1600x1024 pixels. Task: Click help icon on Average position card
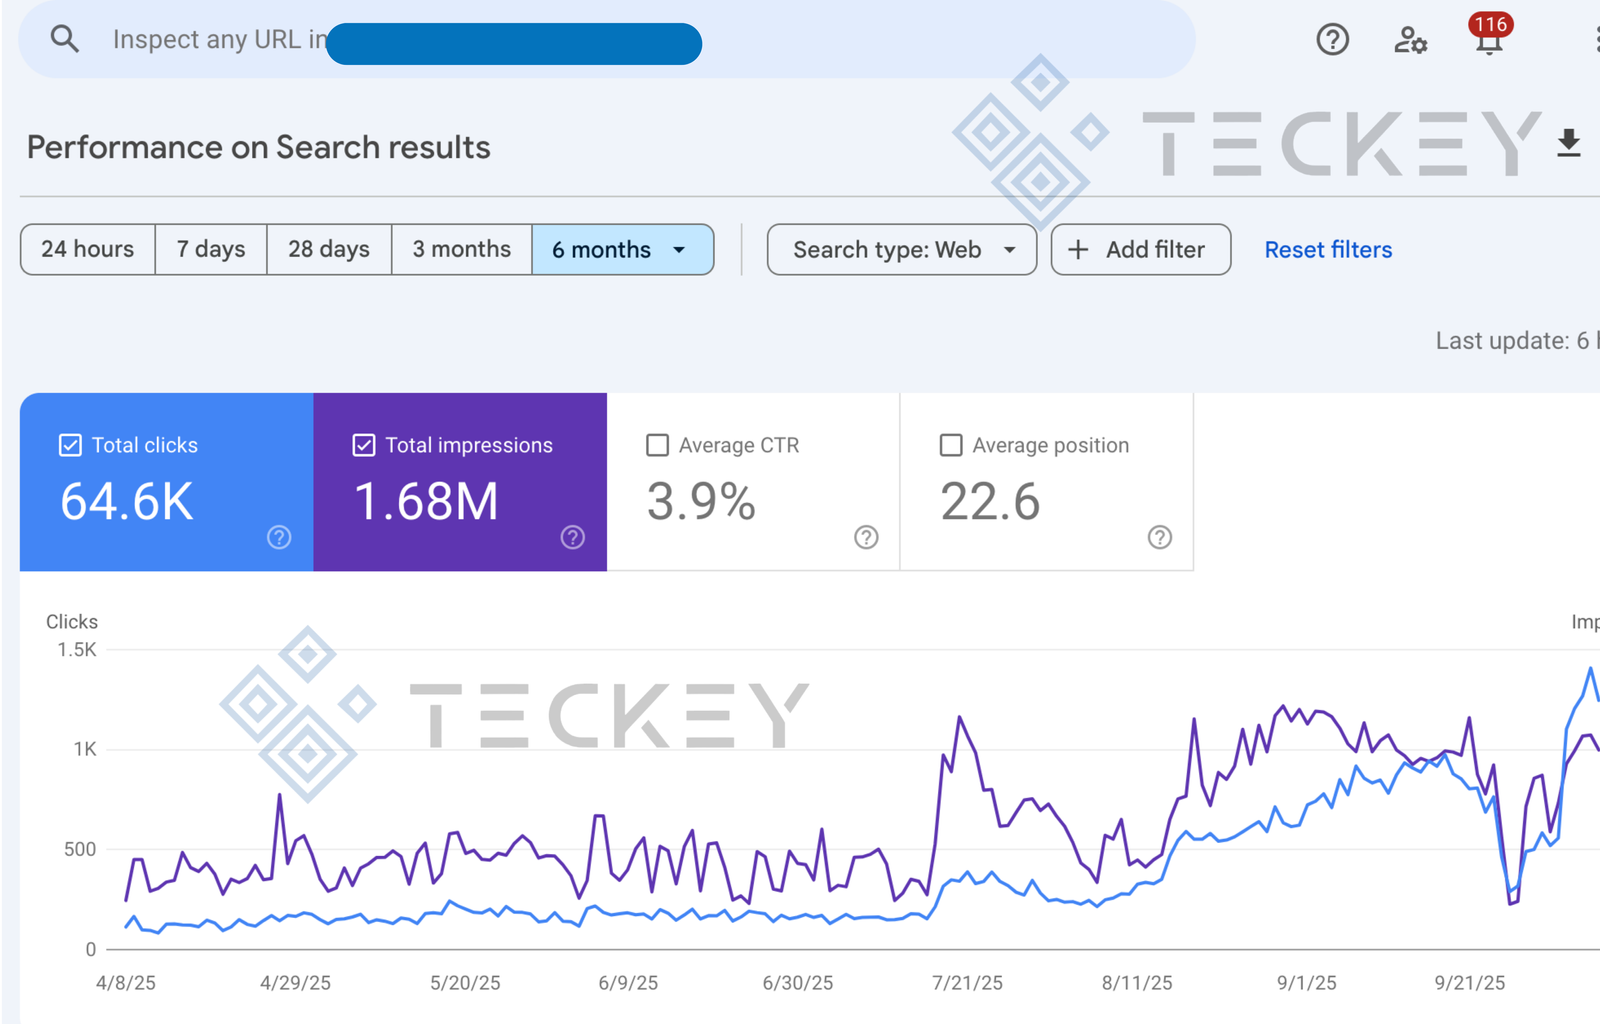click(x=1159, y=538)
